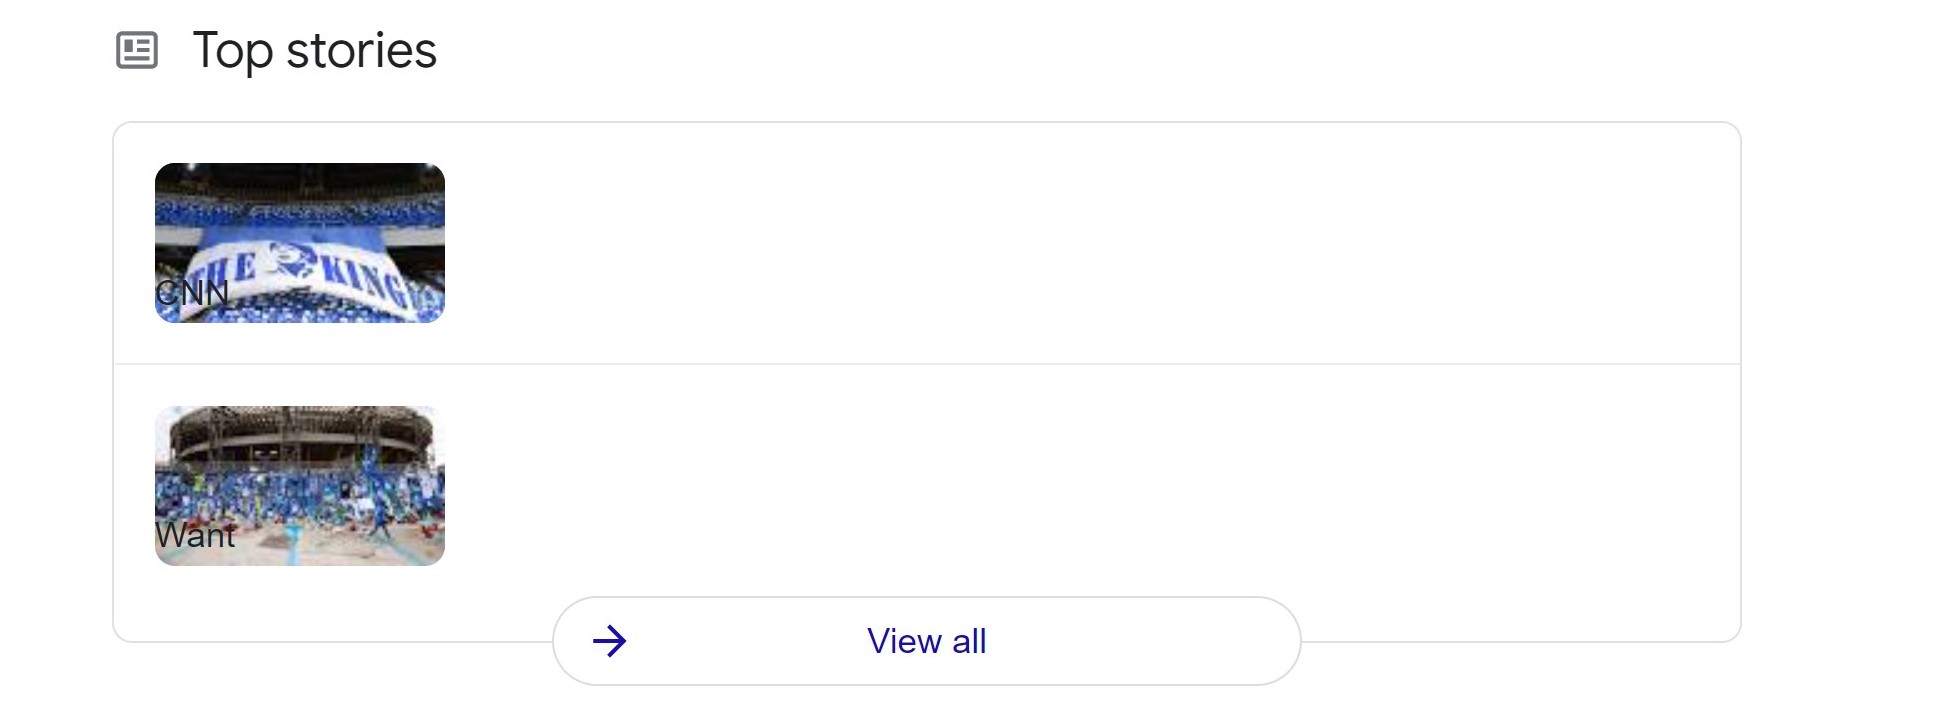Image resolution: width=1953 pixels, height=714 pixels.
Task: Click the CNN label on the first story
Action: click(192, 295)
